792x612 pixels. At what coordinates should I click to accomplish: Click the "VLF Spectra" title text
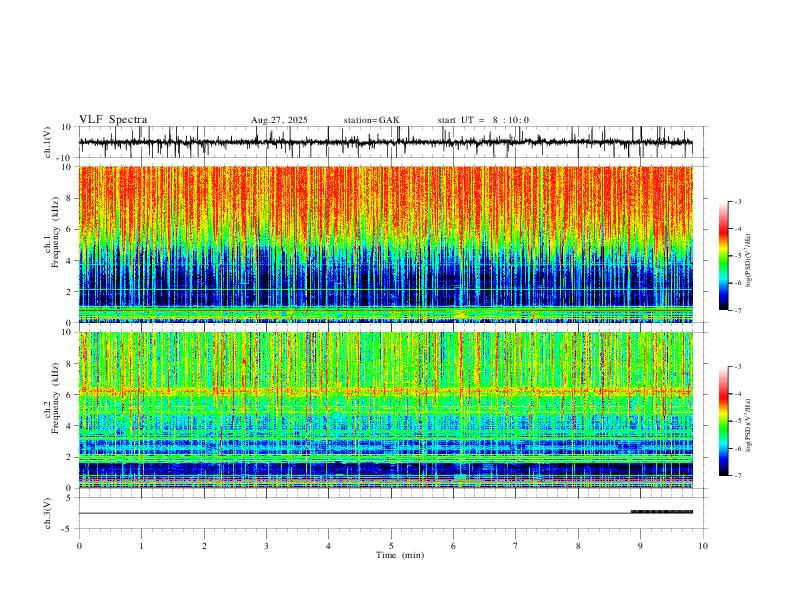pos(113,120)
